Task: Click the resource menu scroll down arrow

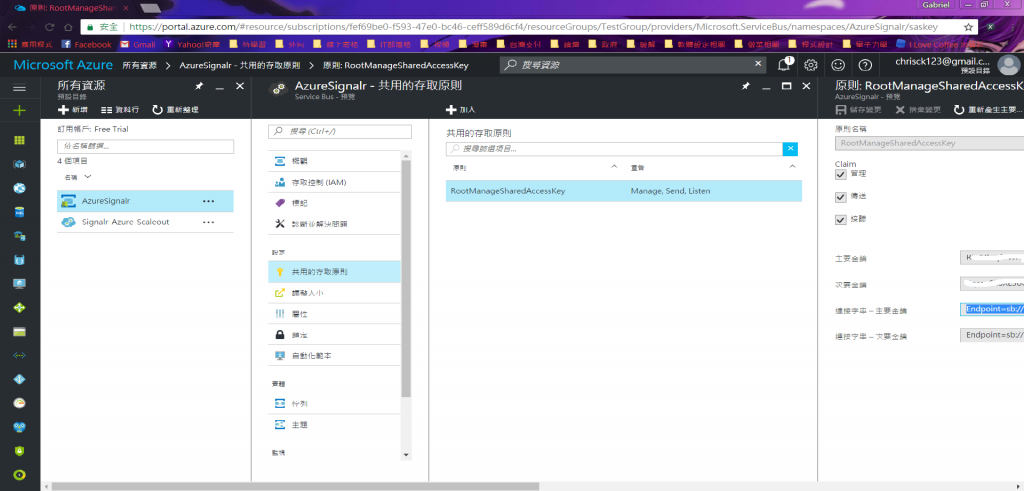Action: (x=406, y=454)
